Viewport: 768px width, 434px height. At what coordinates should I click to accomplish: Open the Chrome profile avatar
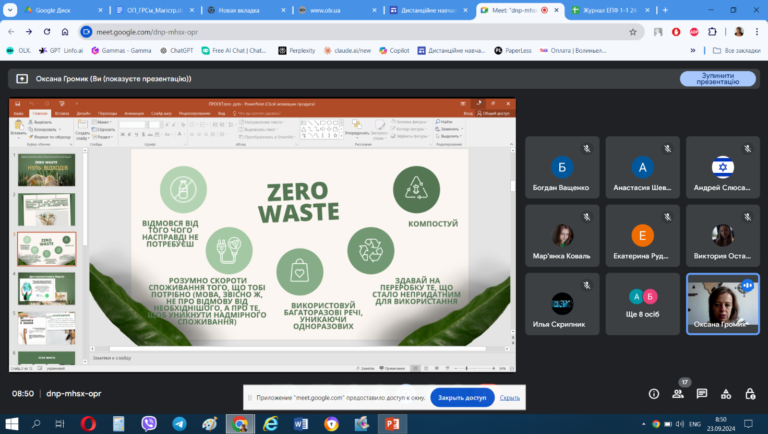click(x=739, y=32)
